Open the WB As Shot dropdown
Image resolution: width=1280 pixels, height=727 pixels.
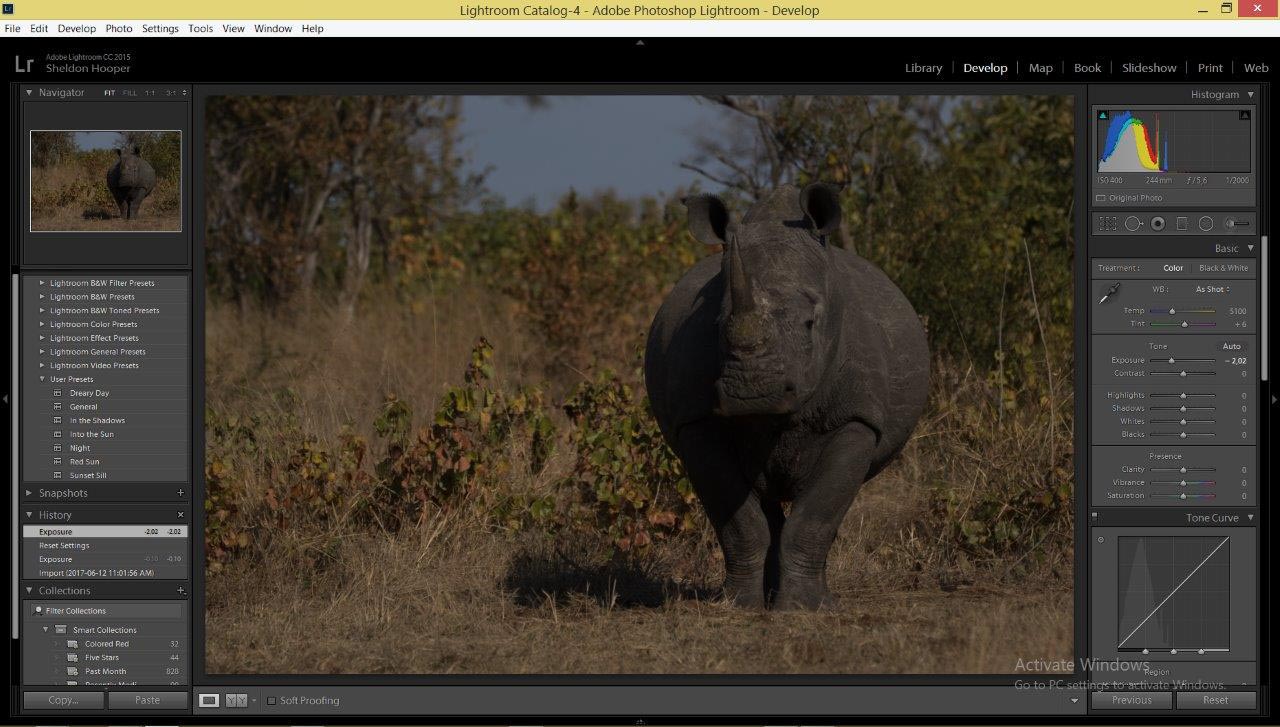coord(1213,290)
